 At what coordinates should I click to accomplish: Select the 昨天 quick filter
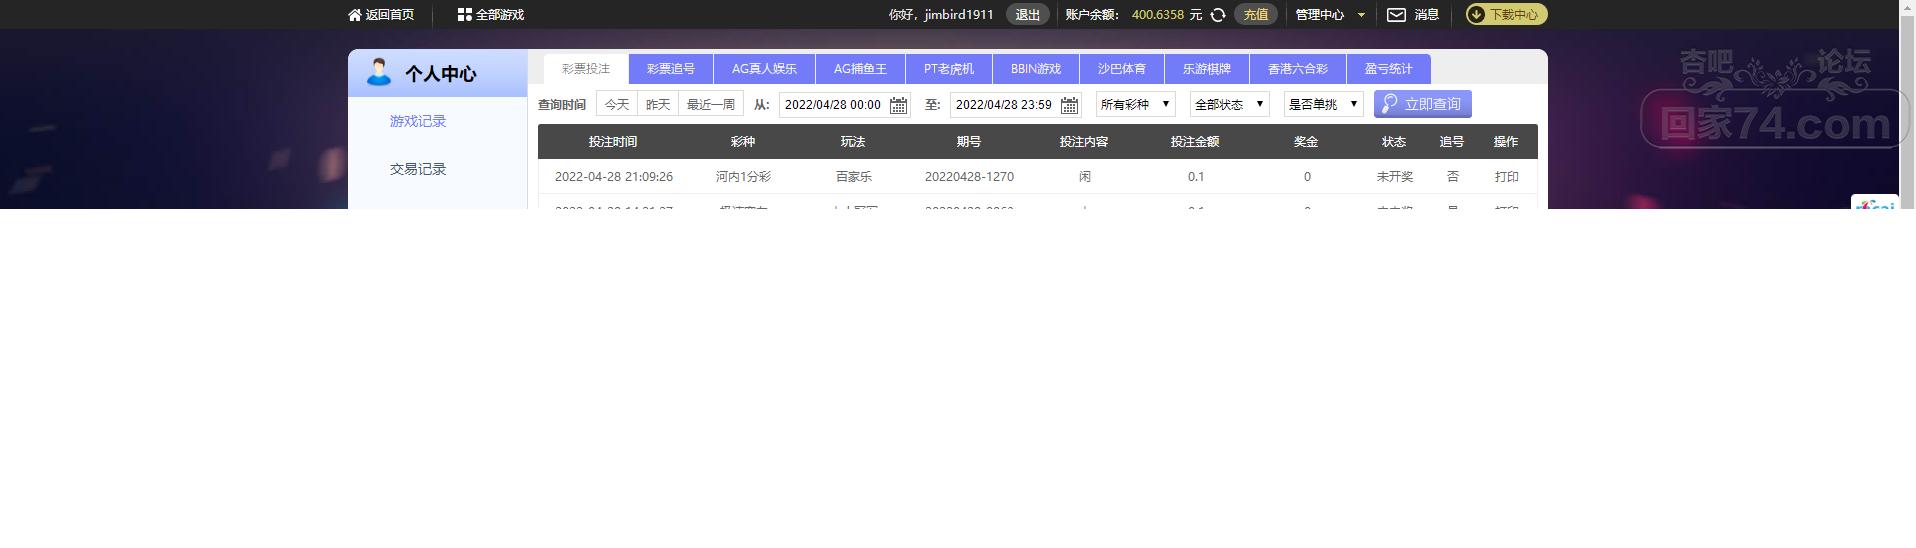point(658,104)
